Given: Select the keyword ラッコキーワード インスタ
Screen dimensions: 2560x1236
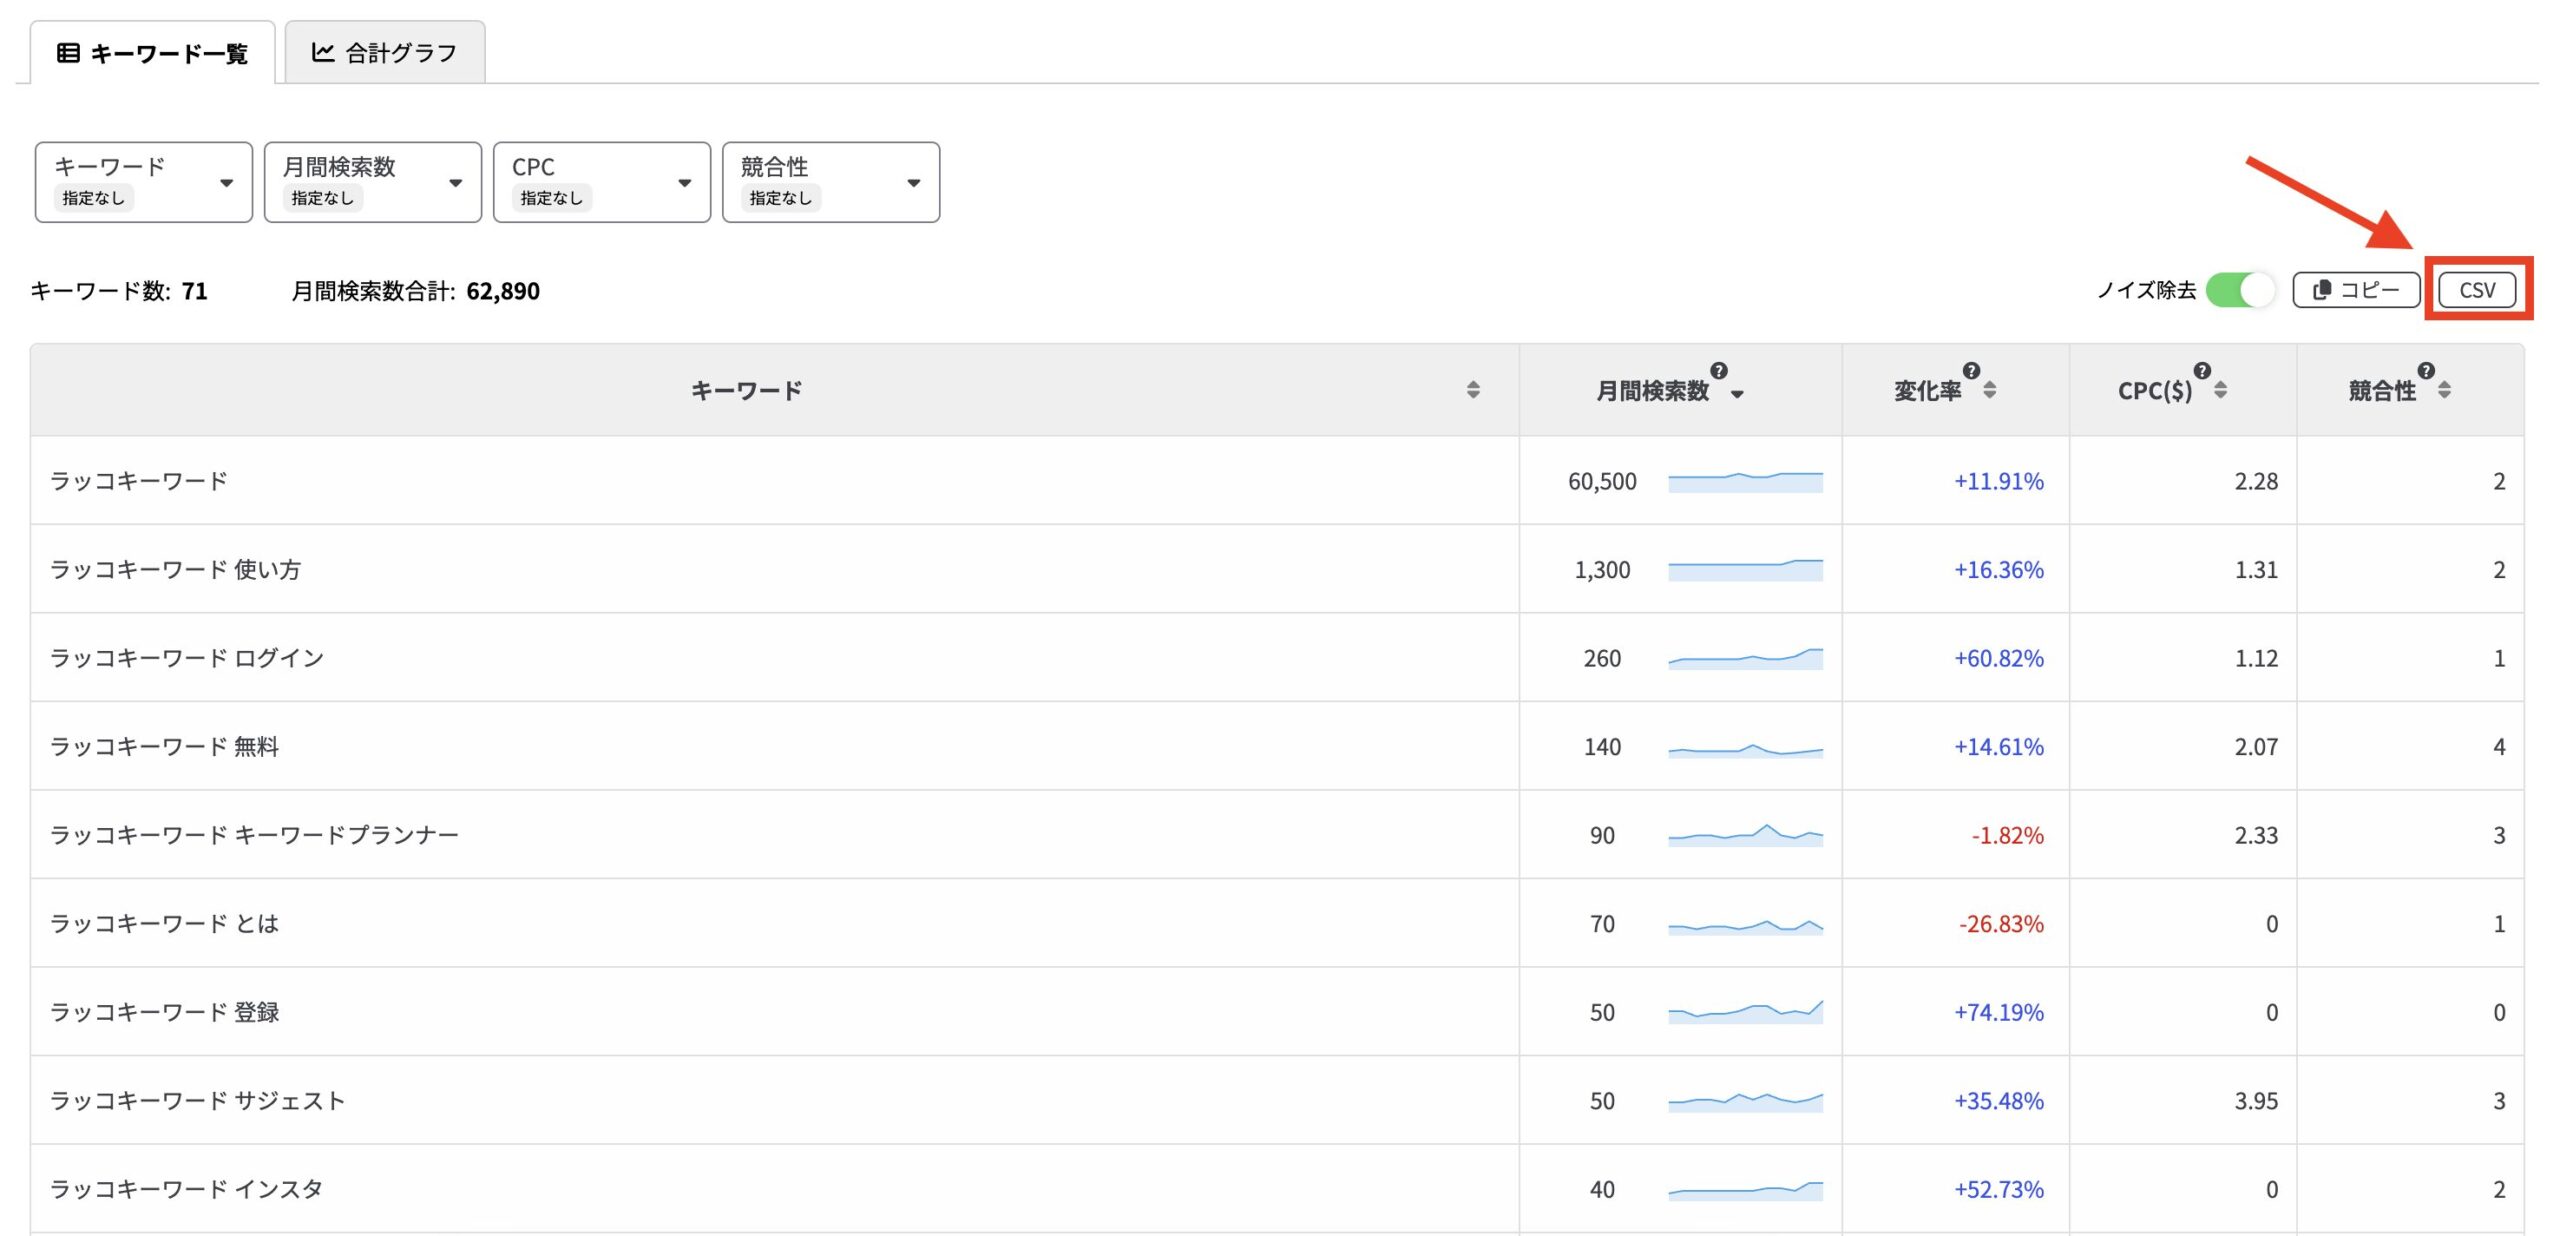Looking at the screenshot, I should coord(186,1189).
